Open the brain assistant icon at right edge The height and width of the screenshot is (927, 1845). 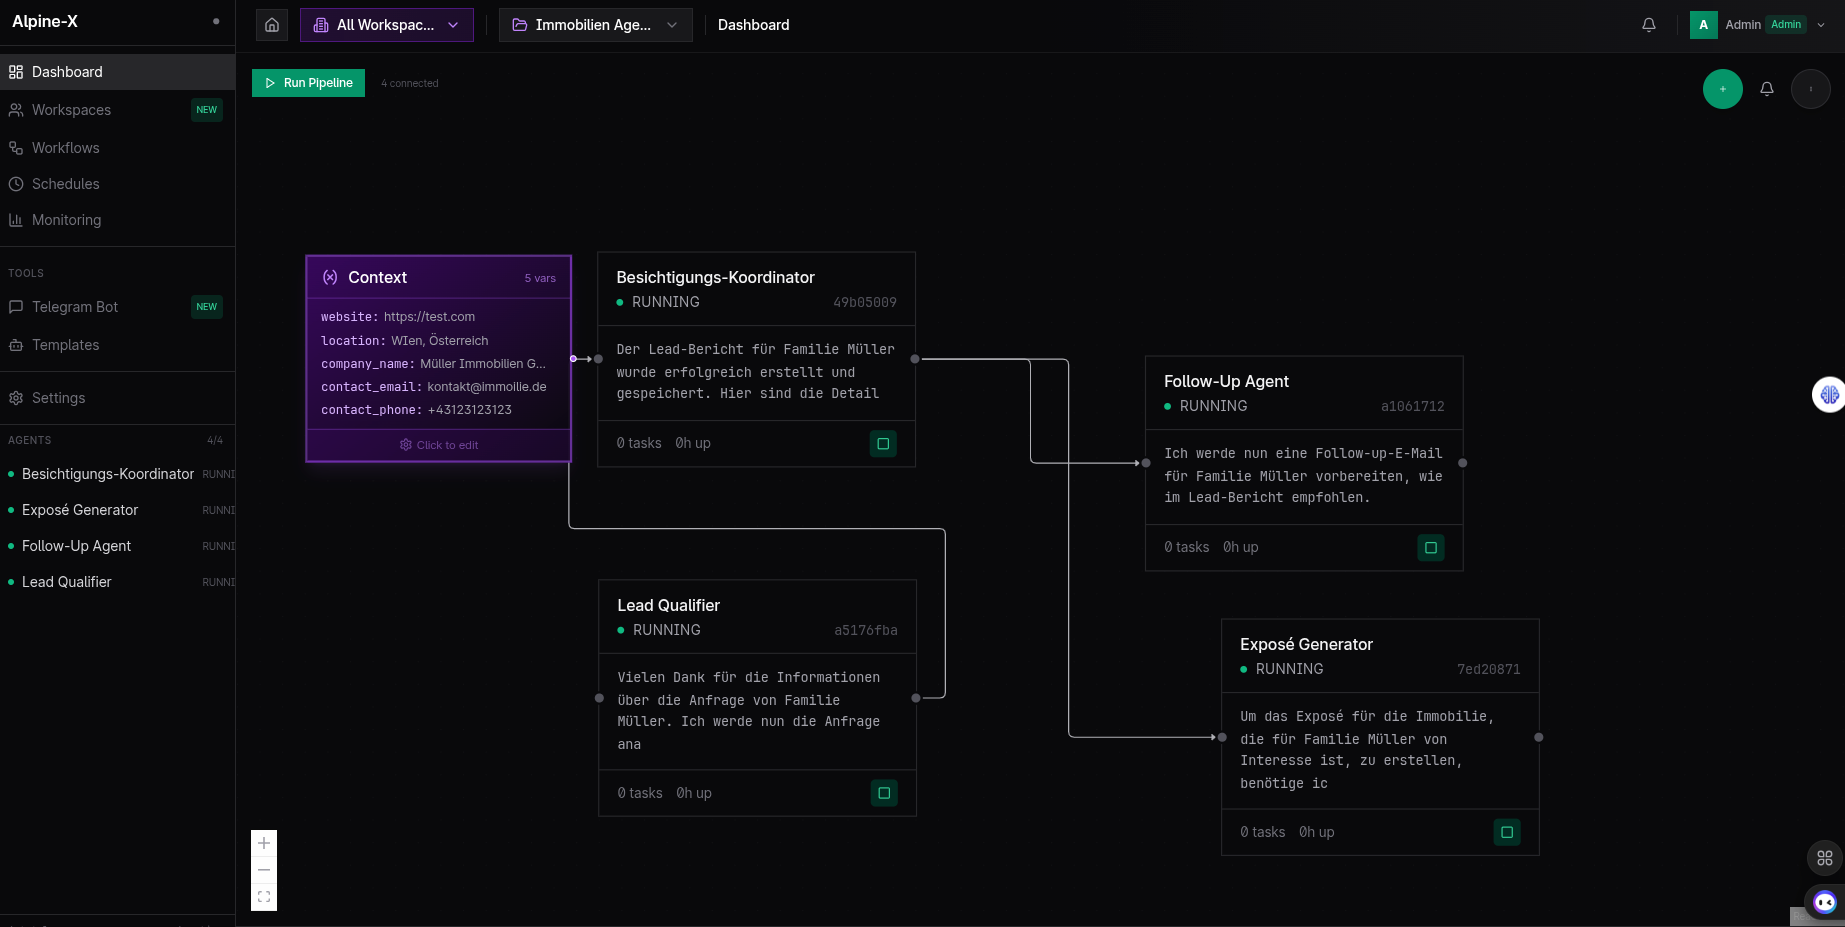1829,395
